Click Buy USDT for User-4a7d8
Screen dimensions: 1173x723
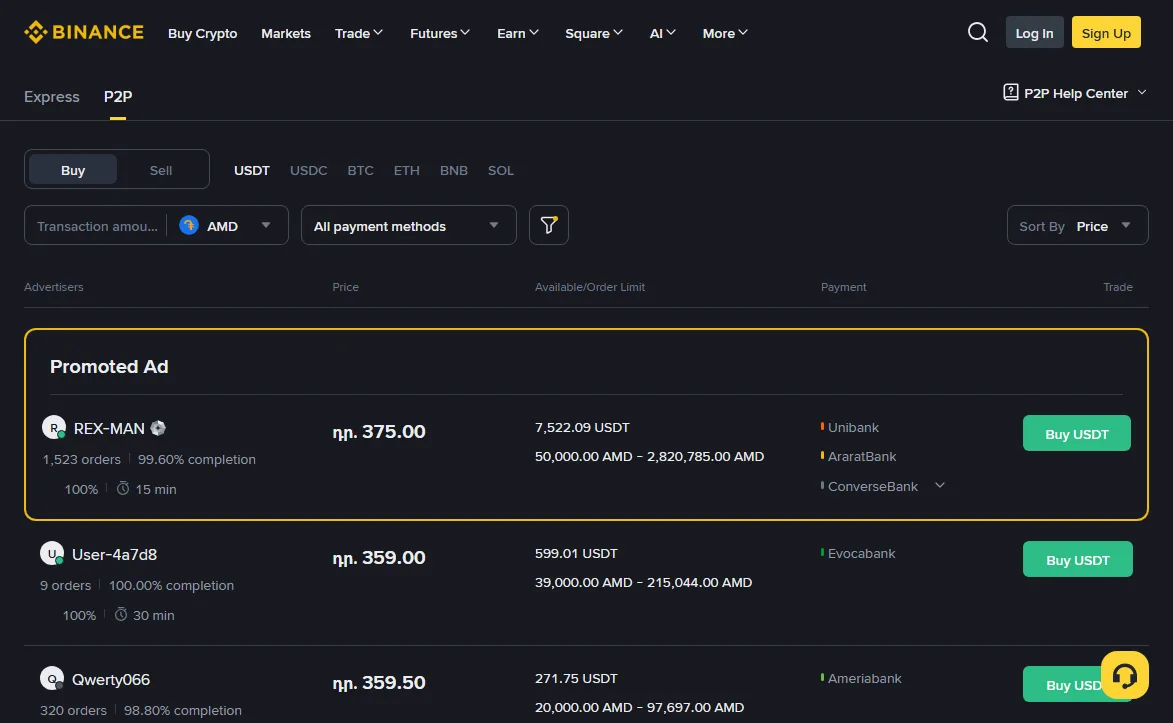click(x=1078, y=559)
